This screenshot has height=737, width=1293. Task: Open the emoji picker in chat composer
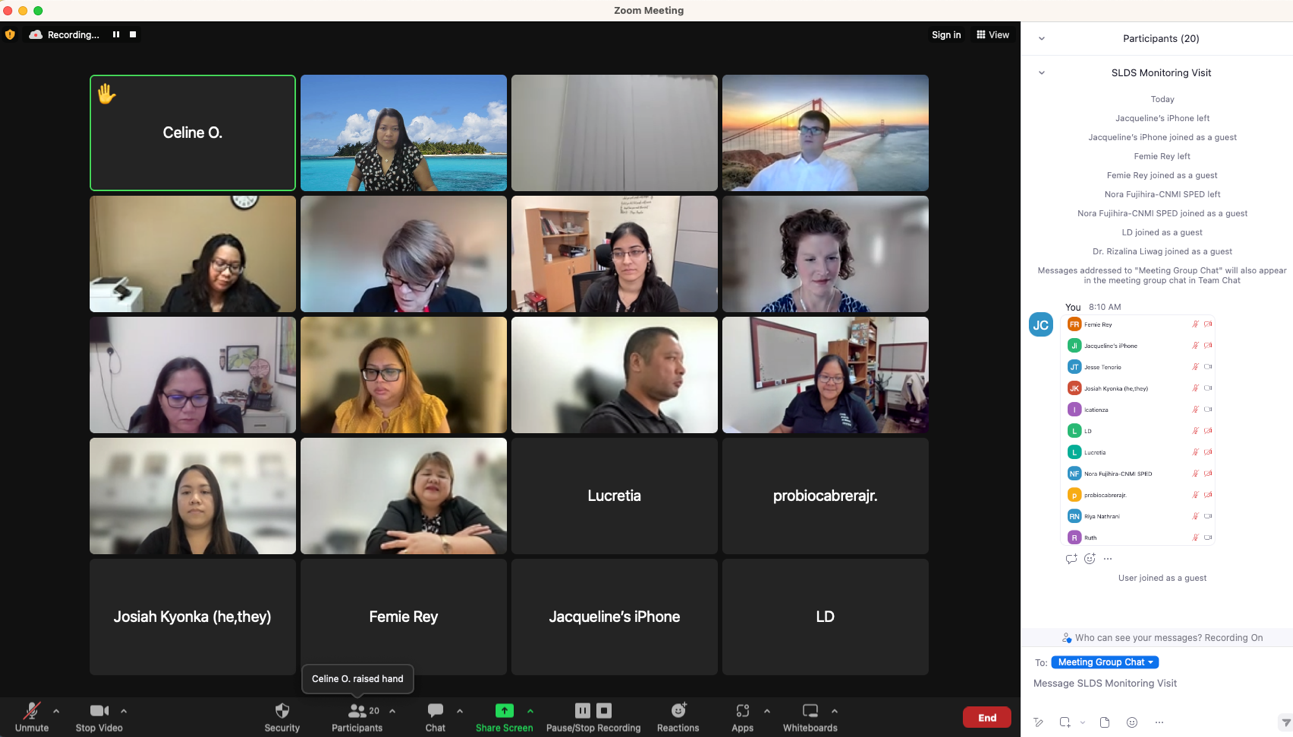(1132, 722)
